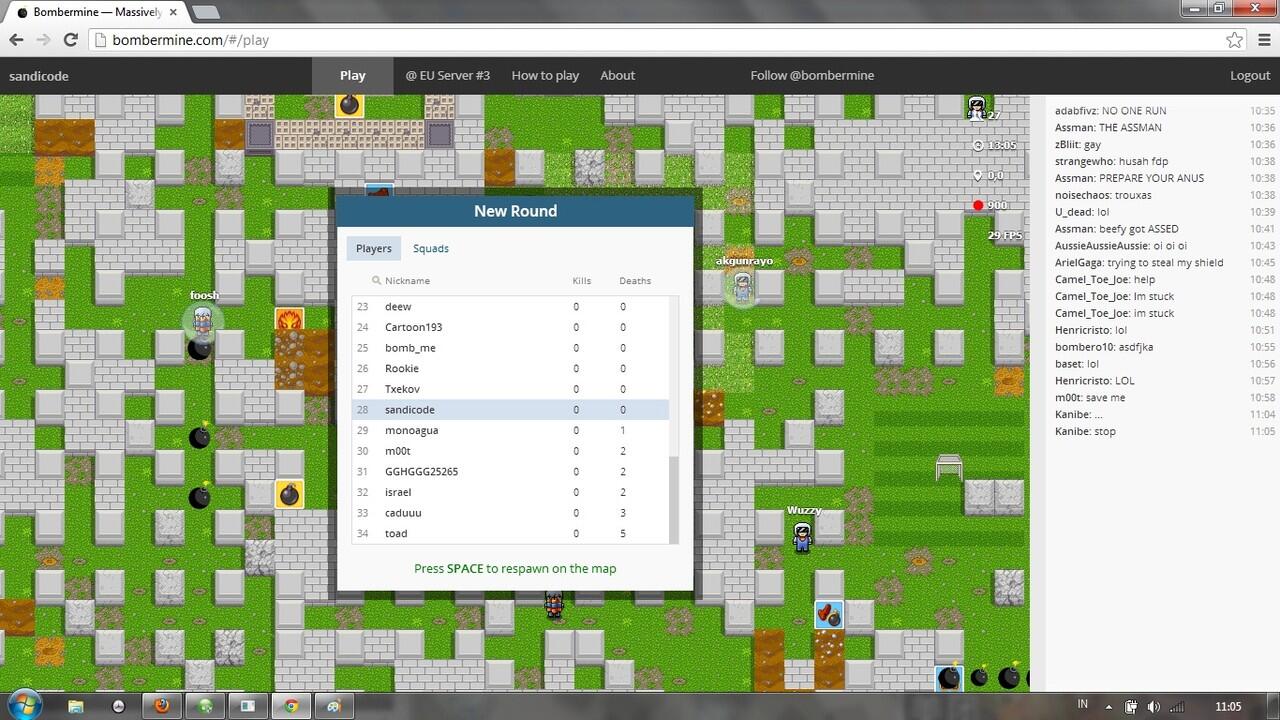Click the player list scrollbar thumb
The width and height of the screenshot is (1280, 720).
tap(674, 498)
